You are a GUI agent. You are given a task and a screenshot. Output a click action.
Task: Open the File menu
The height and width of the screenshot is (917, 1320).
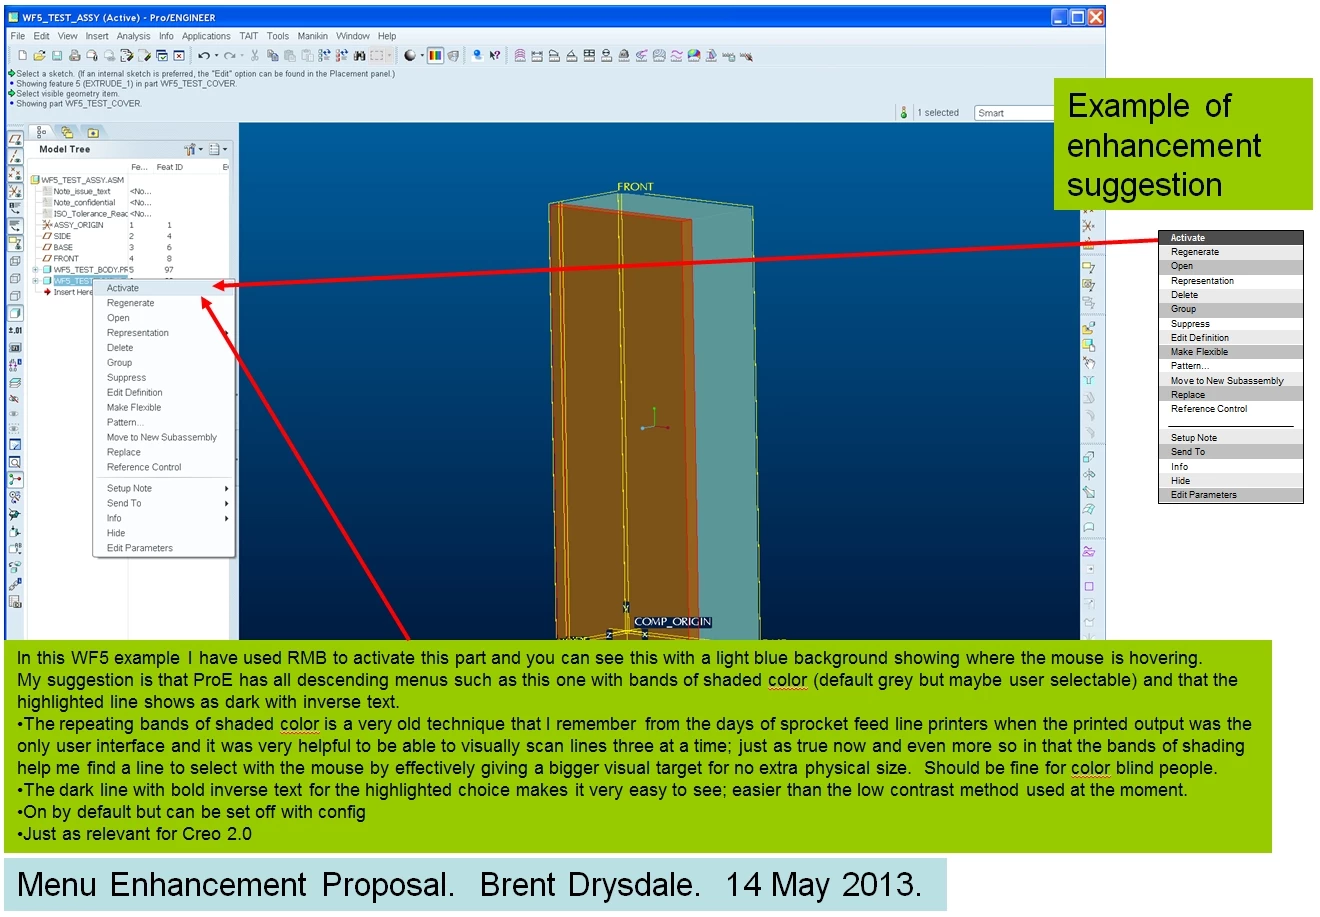[18, 36]
